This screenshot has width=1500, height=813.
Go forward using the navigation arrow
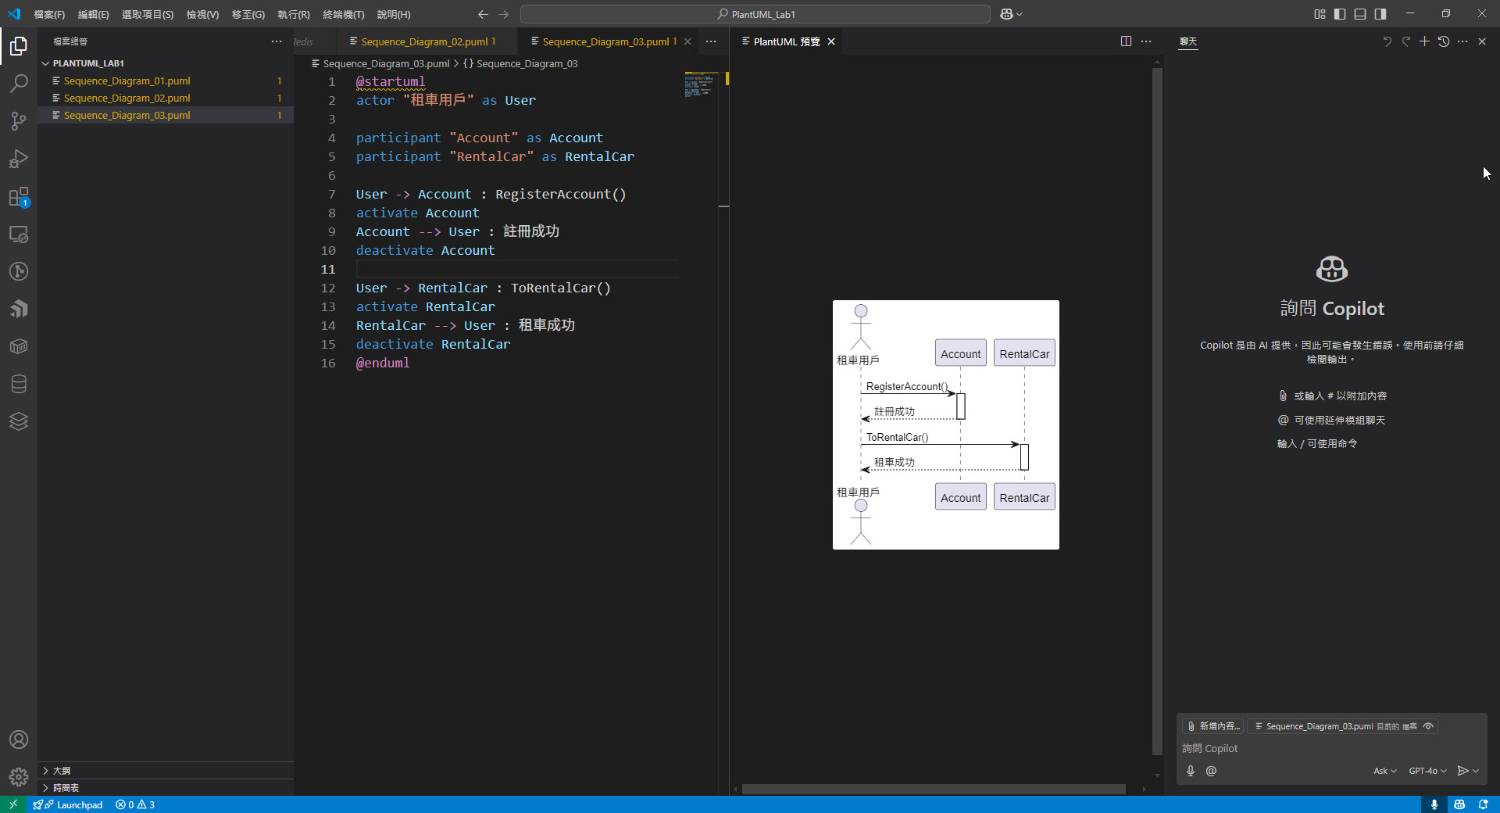[x=503, y=14]
